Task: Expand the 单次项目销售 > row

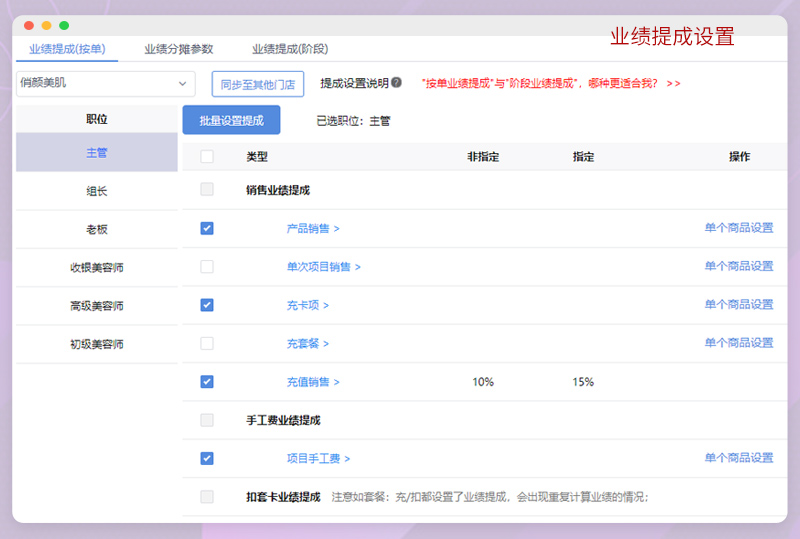Action: pos(323,266)
